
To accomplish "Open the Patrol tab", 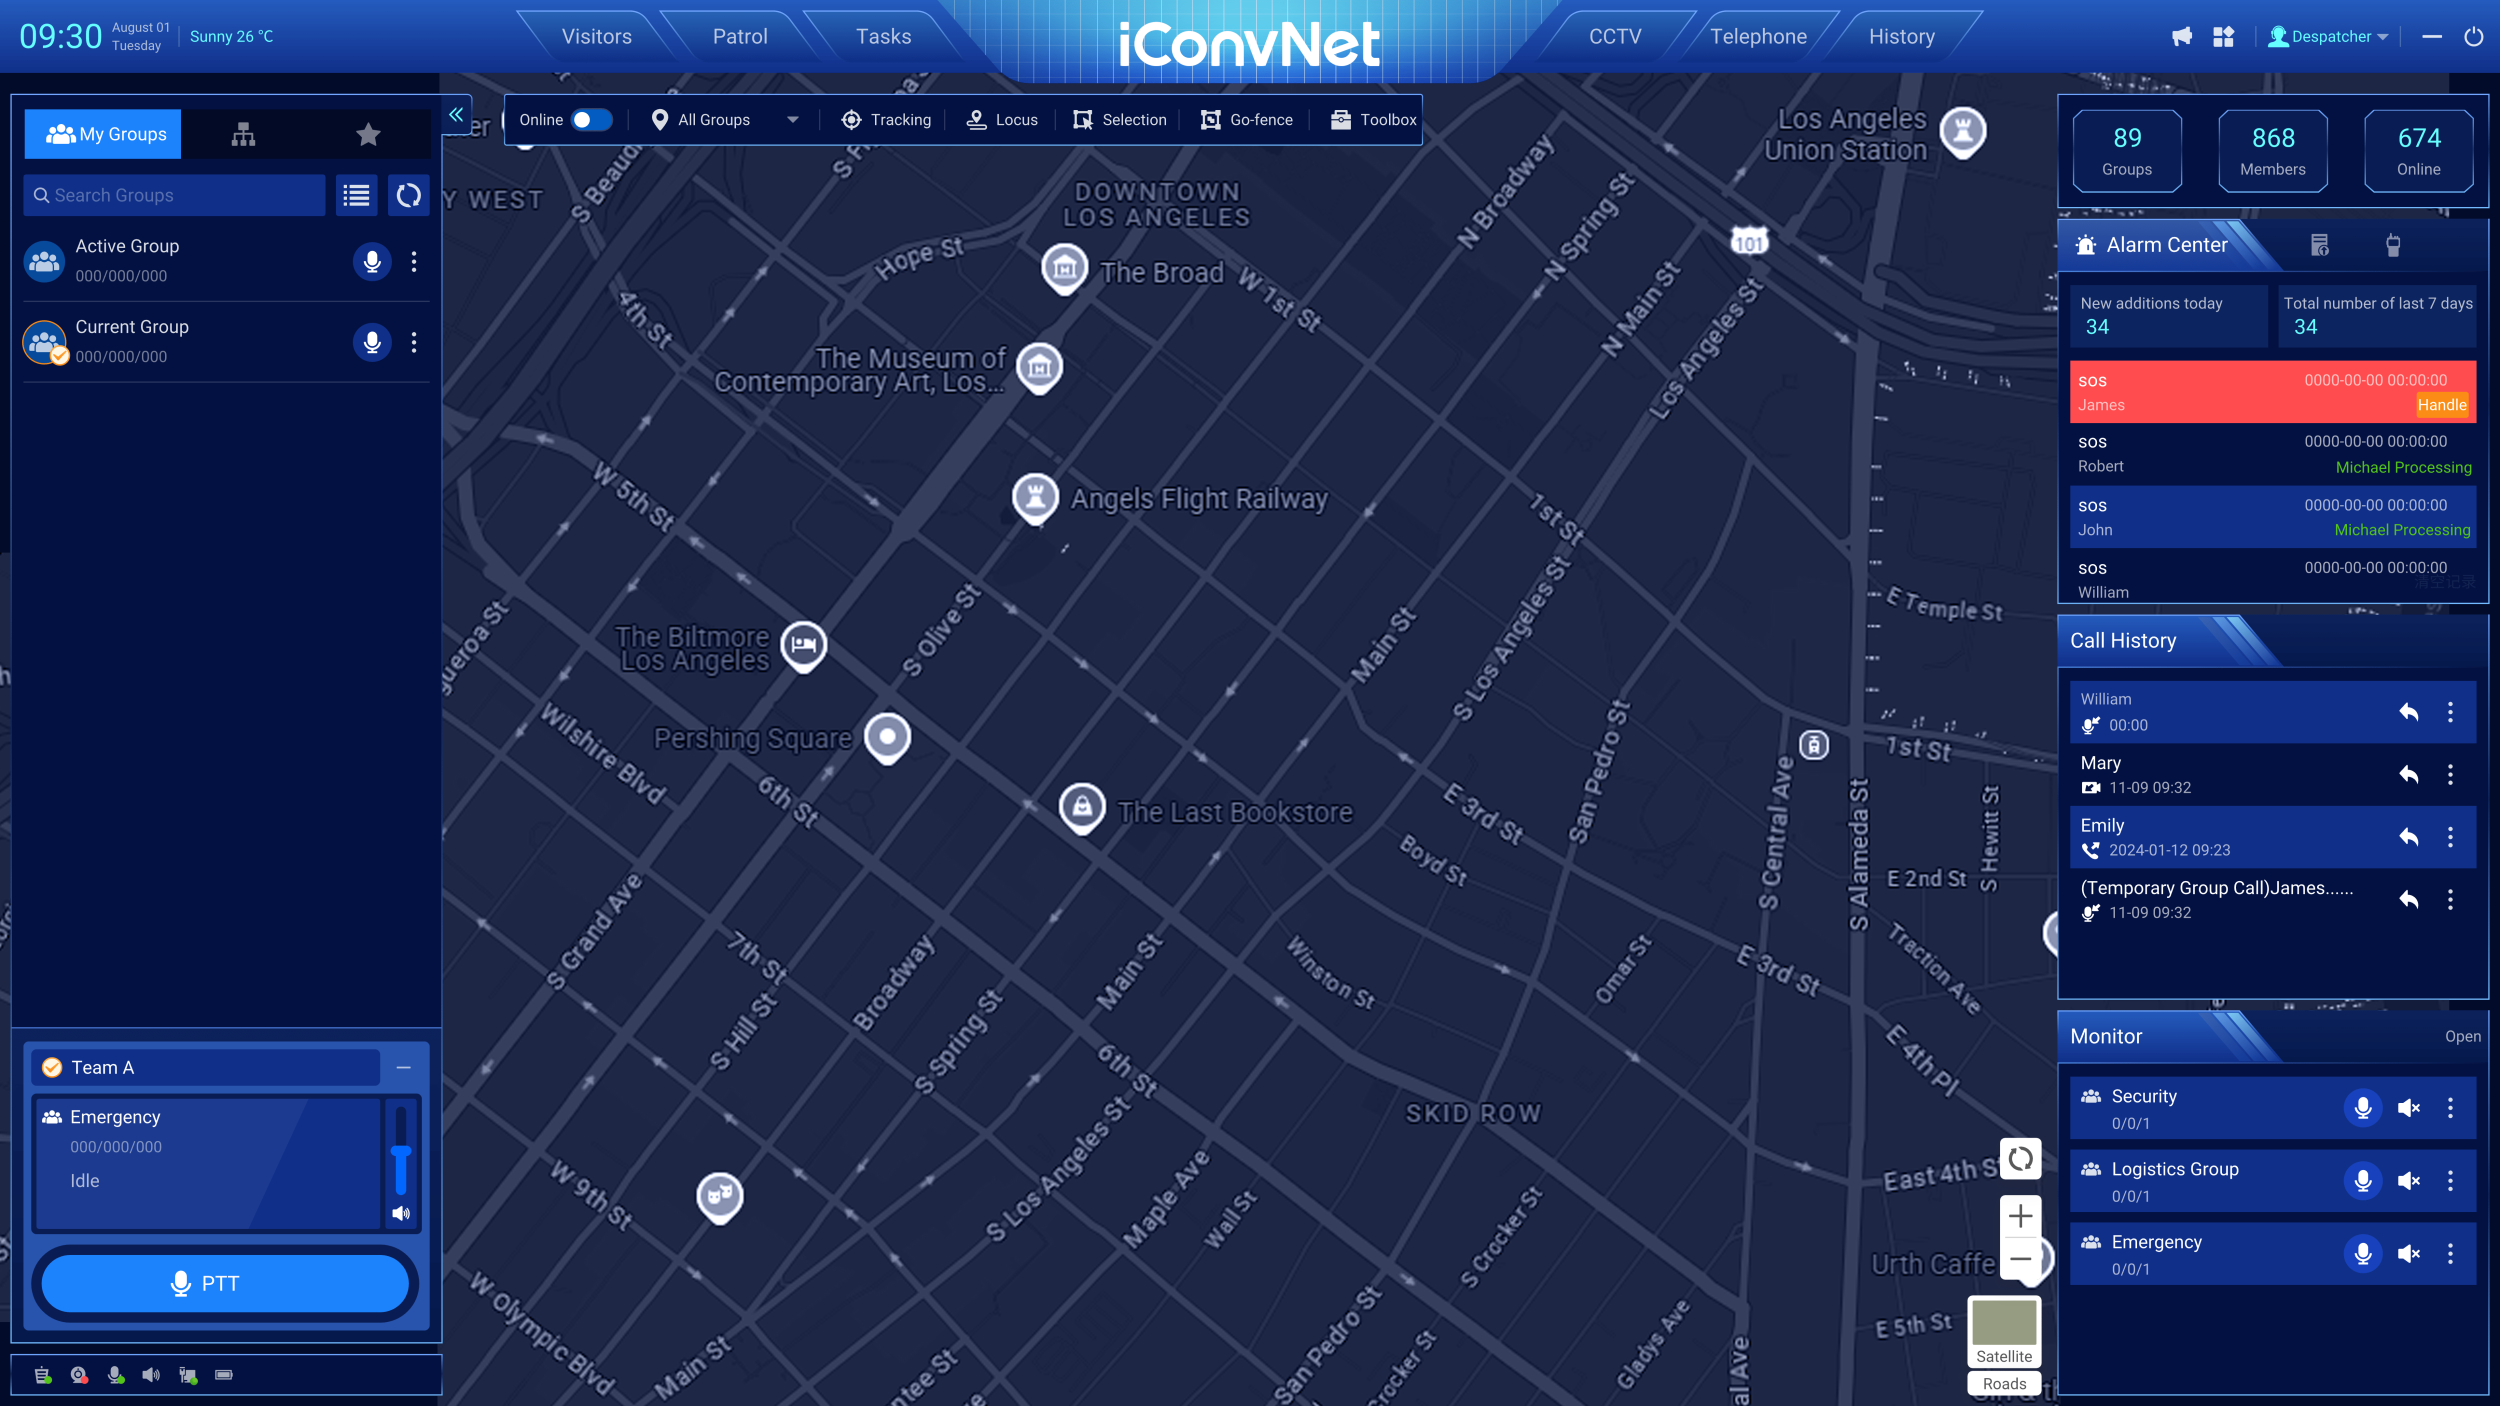I will tap(740, 37).
